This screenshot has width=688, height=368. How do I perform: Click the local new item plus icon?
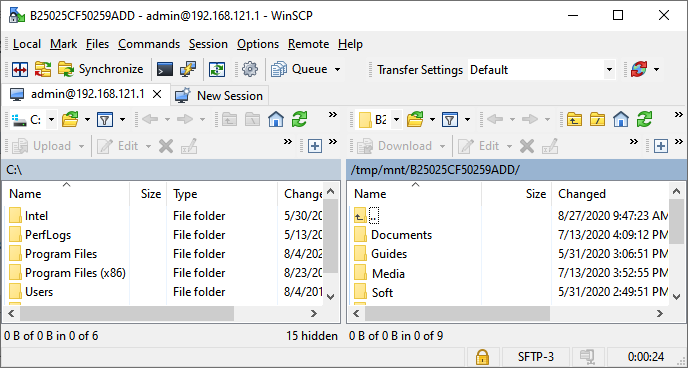click(315, 146)
